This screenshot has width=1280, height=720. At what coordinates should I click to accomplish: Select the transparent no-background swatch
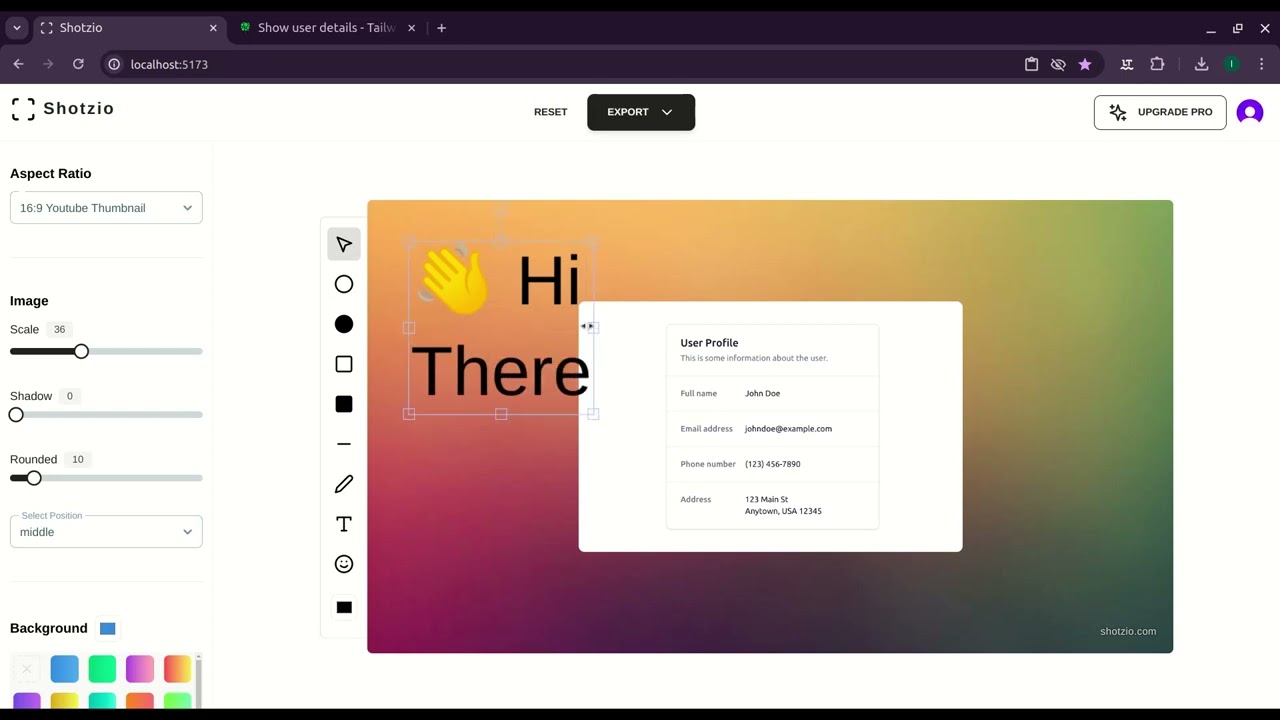[x=27, y=668]
